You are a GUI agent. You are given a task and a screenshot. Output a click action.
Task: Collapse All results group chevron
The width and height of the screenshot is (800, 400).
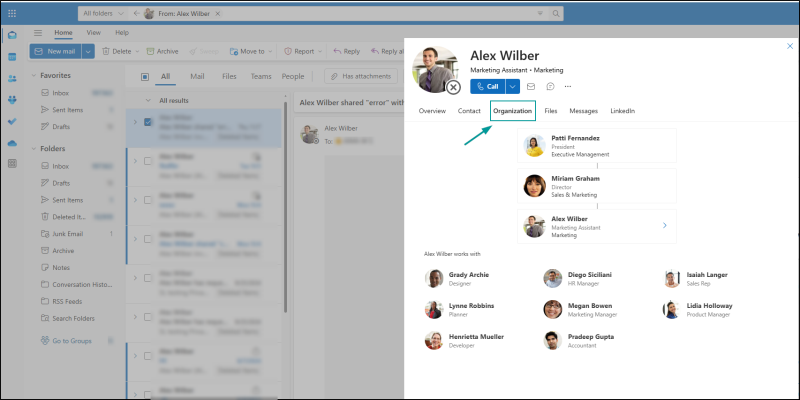click(x=148, y=101)
